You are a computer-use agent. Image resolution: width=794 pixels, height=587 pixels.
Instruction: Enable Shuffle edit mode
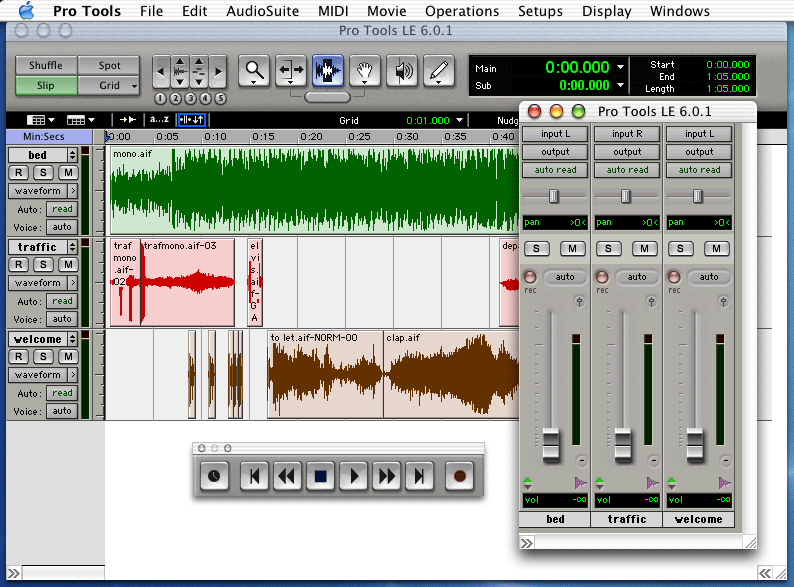[46, 65]
